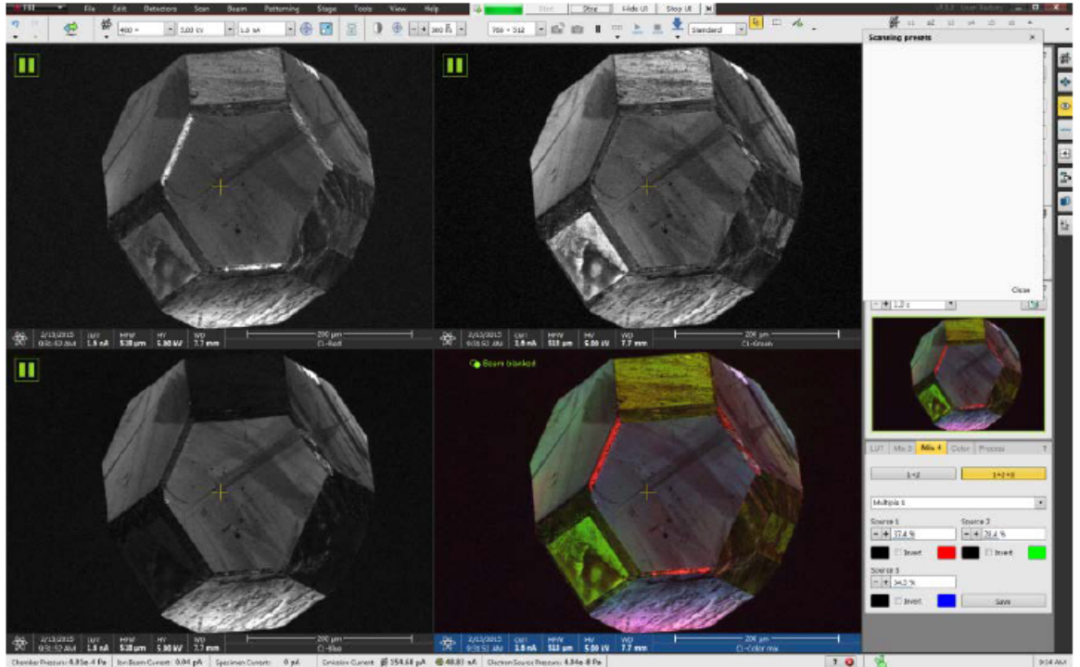Image resolution: width=1080 pixels, height=667 pixels.
Task: Open the File menu
Action: [90, 9]
